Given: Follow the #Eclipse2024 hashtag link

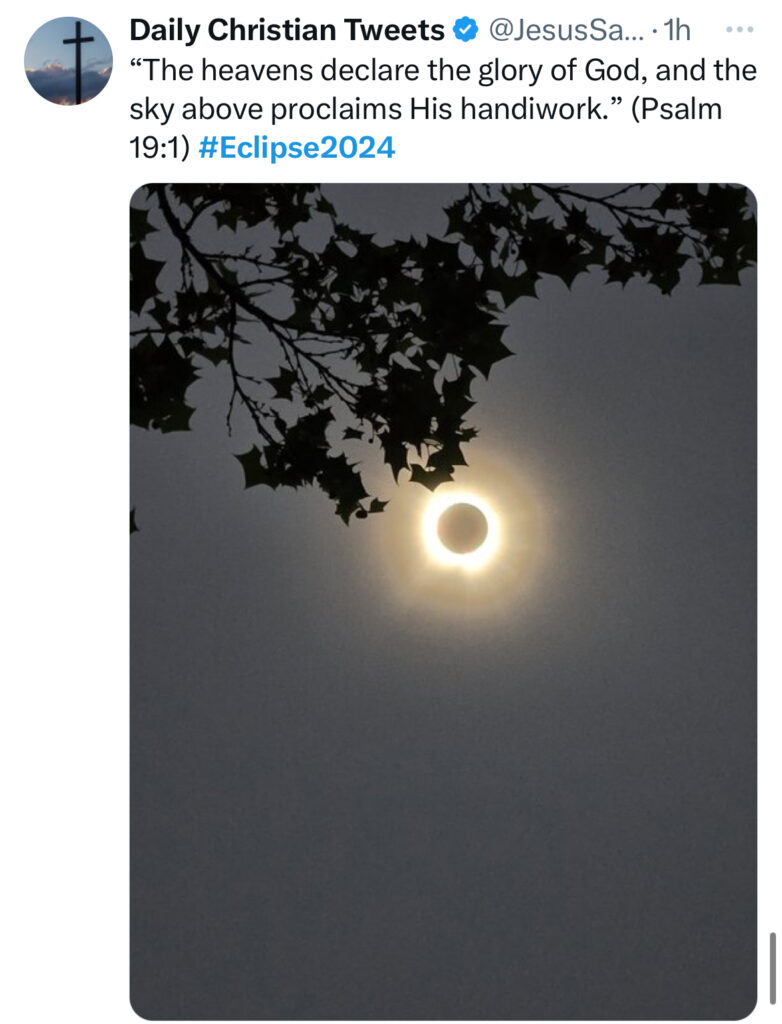Looking at the screenshot, I should point(296,148).
